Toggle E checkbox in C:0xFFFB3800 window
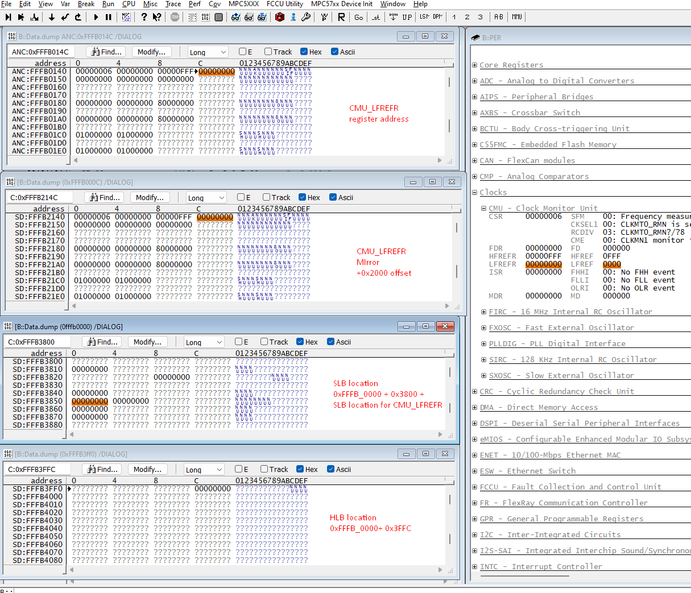 pos(238,341)
